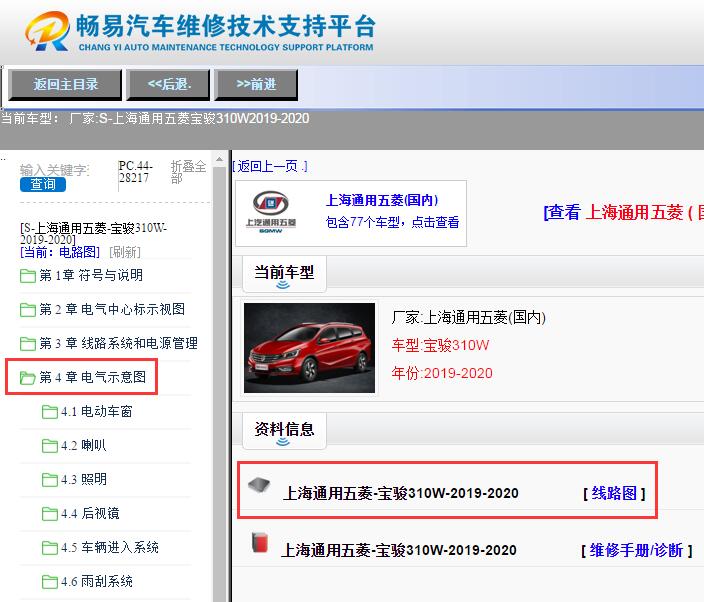
Task: Open the 维修手册/诊断 link
Action: click(635, 550)
